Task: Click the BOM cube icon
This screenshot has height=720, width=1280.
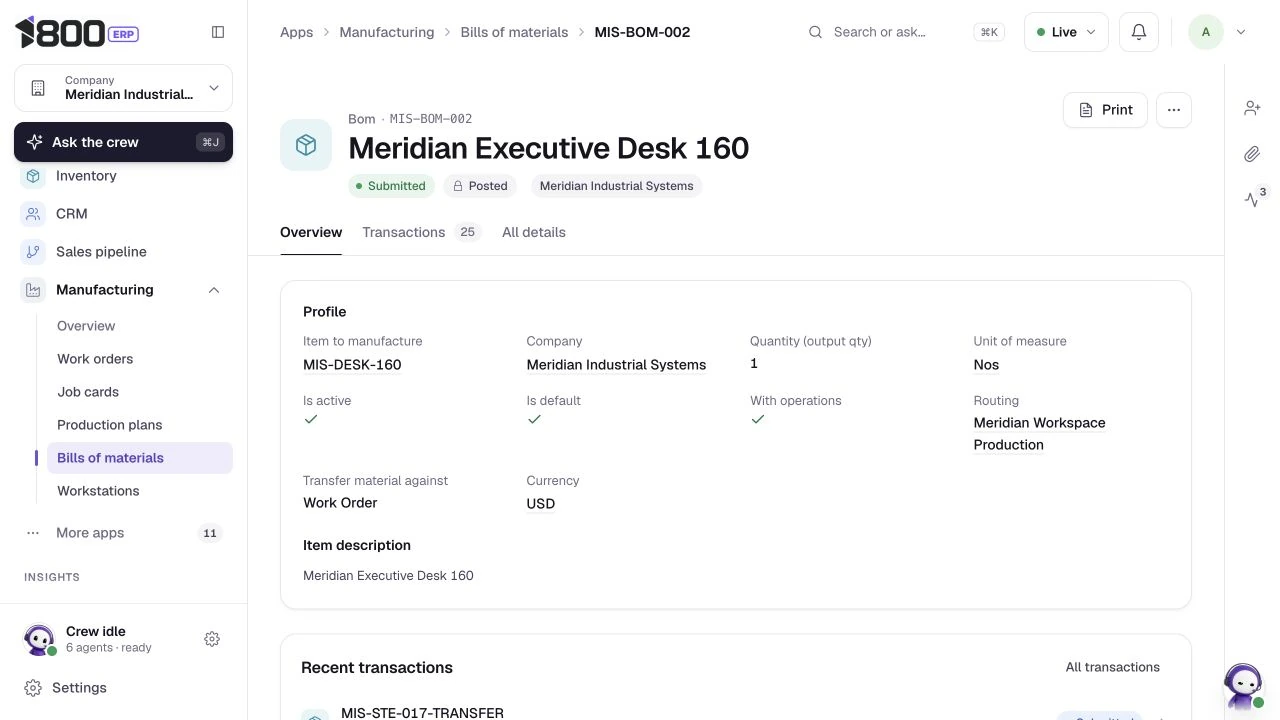Action: pos(306,145)
